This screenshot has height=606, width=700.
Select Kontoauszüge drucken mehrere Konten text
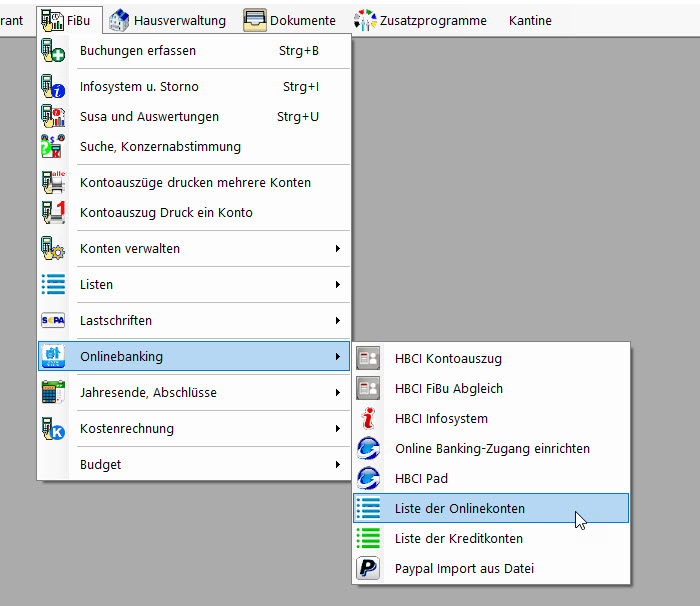pyautogui.click(x=195, y=183)
